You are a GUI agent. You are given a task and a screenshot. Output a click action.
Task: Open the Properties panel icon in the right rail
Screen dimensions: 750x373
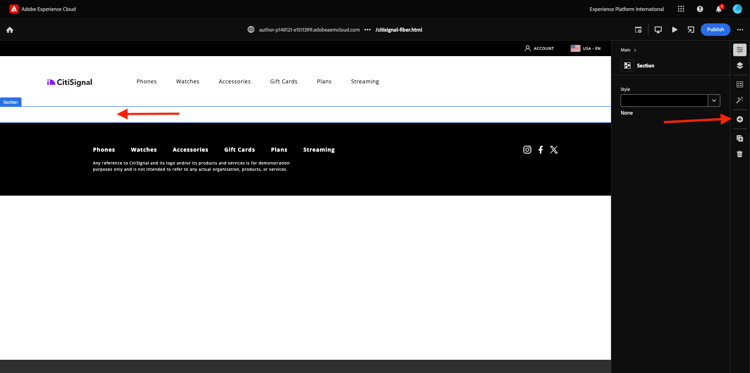[739, 50]
